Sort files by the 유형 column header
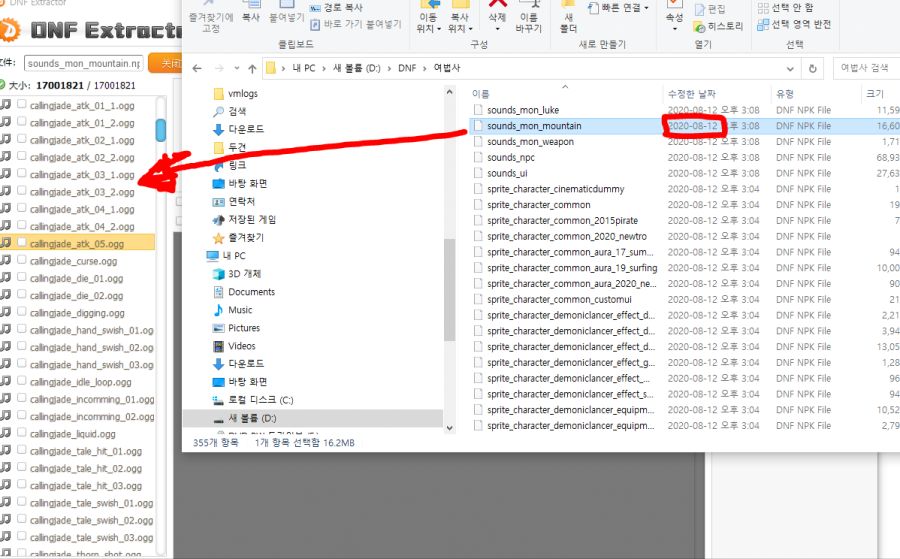 [x=785, y=94]
